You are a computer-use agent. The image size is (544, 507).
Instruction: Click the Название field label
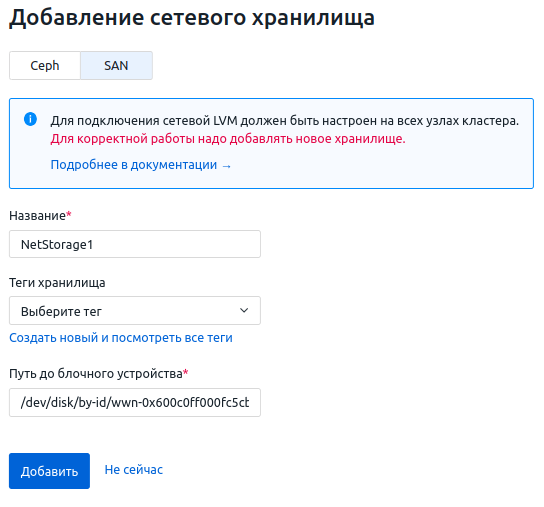point(37,216)
